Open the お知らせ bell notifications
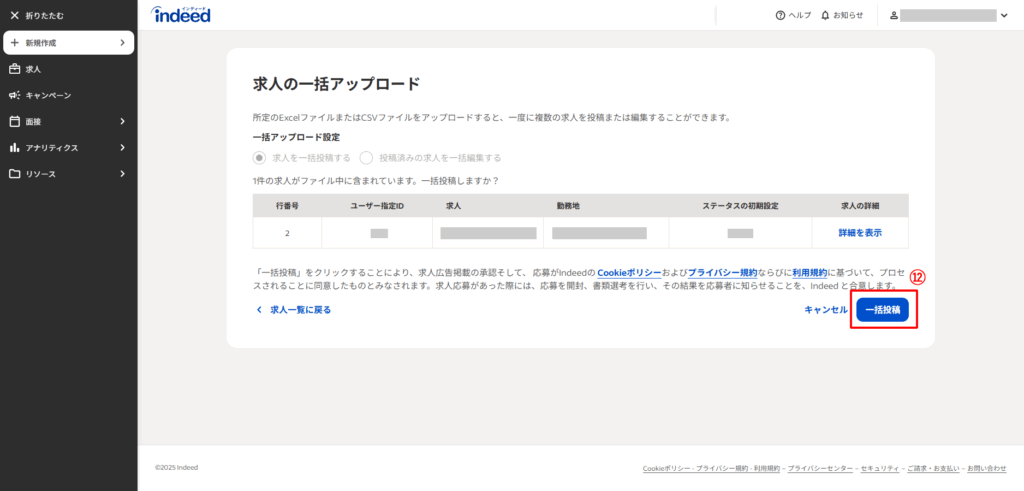The height and width of the screenshot is (491, 1024). click(825, 16)
